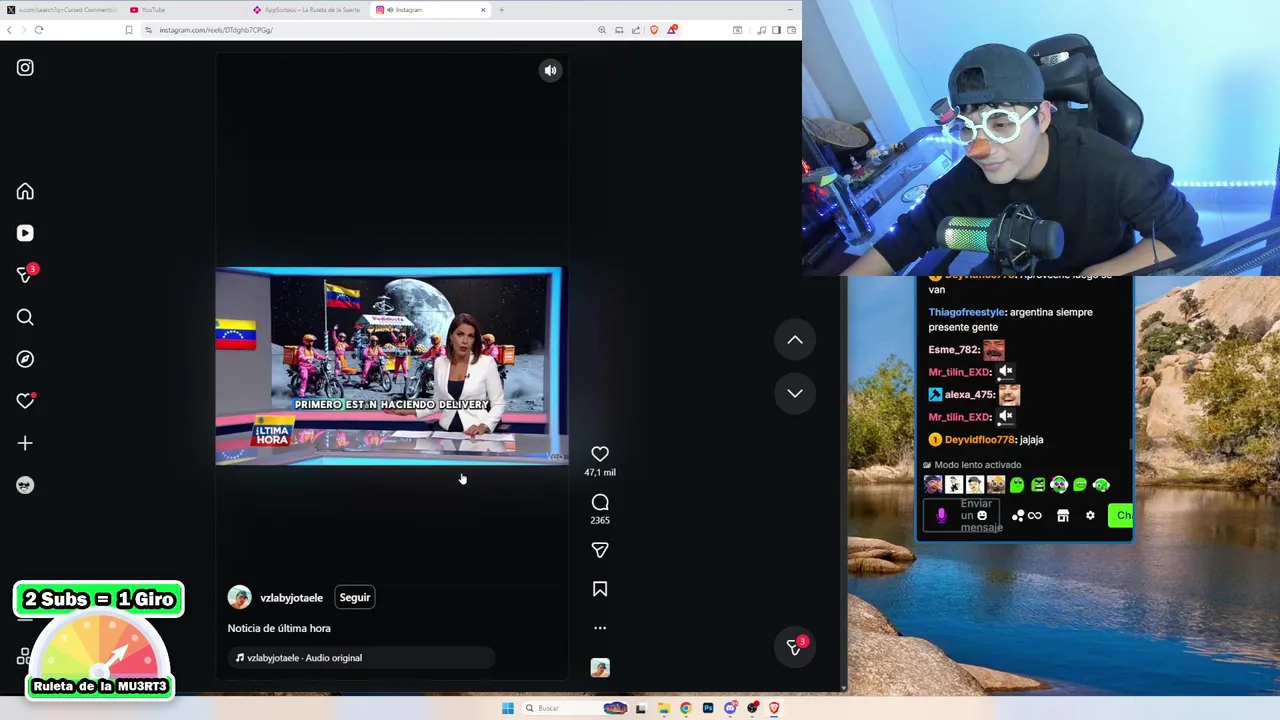Bookmark this page in address bar

(128, 30)
